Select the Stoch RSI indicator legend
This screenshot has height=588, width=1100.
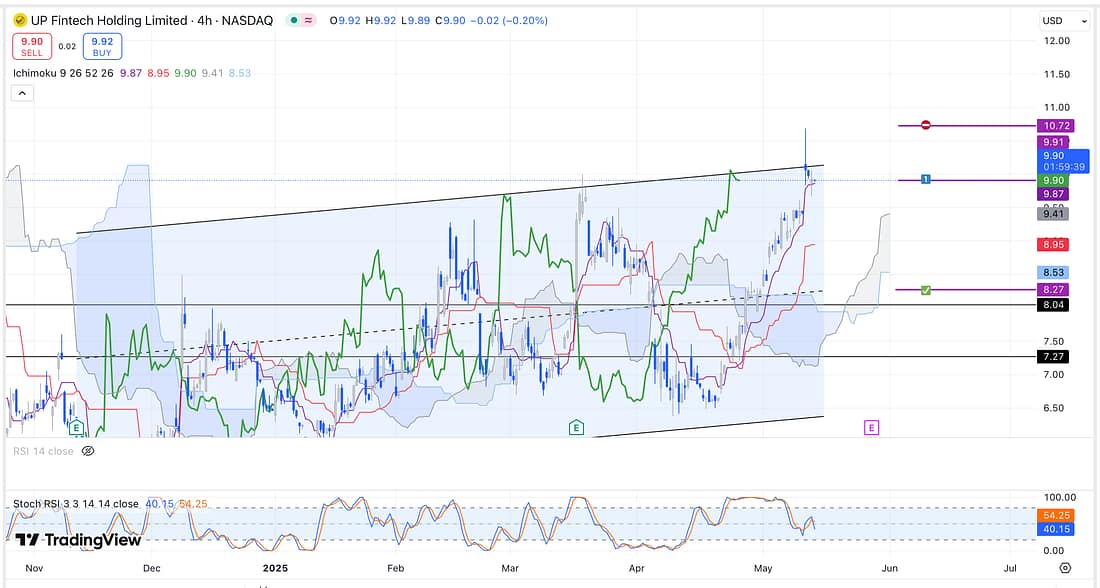[x=75, y=503]
